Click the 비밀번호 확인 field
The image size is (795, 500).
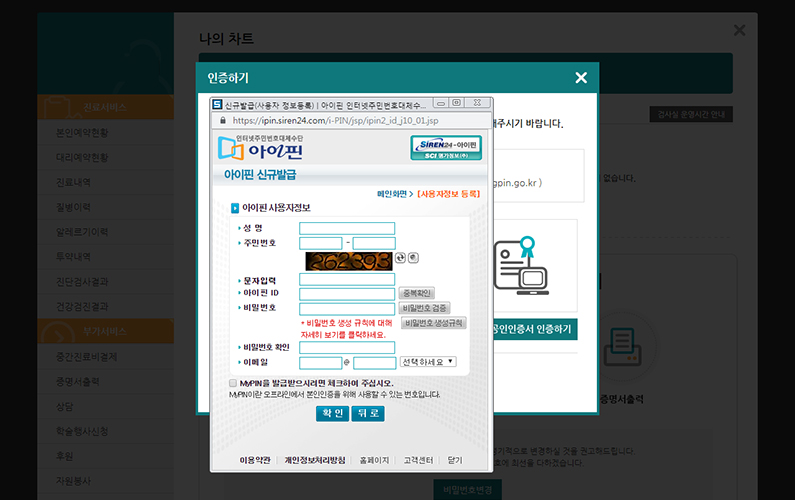tap(347, 347)
